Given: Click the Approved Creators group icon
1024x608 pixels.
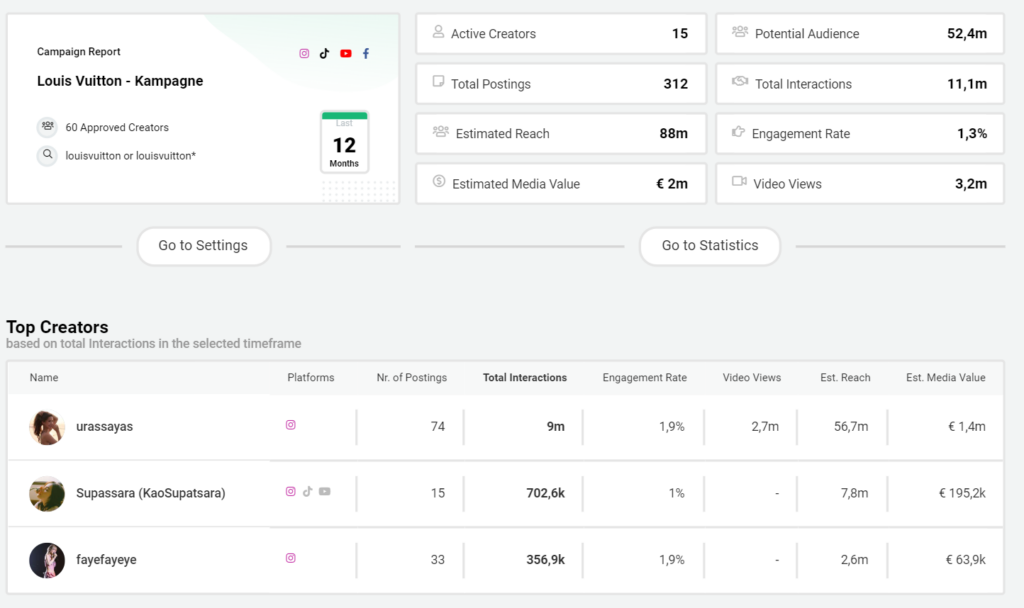Looking at the screenshot, I should click(x=47, y=127).
